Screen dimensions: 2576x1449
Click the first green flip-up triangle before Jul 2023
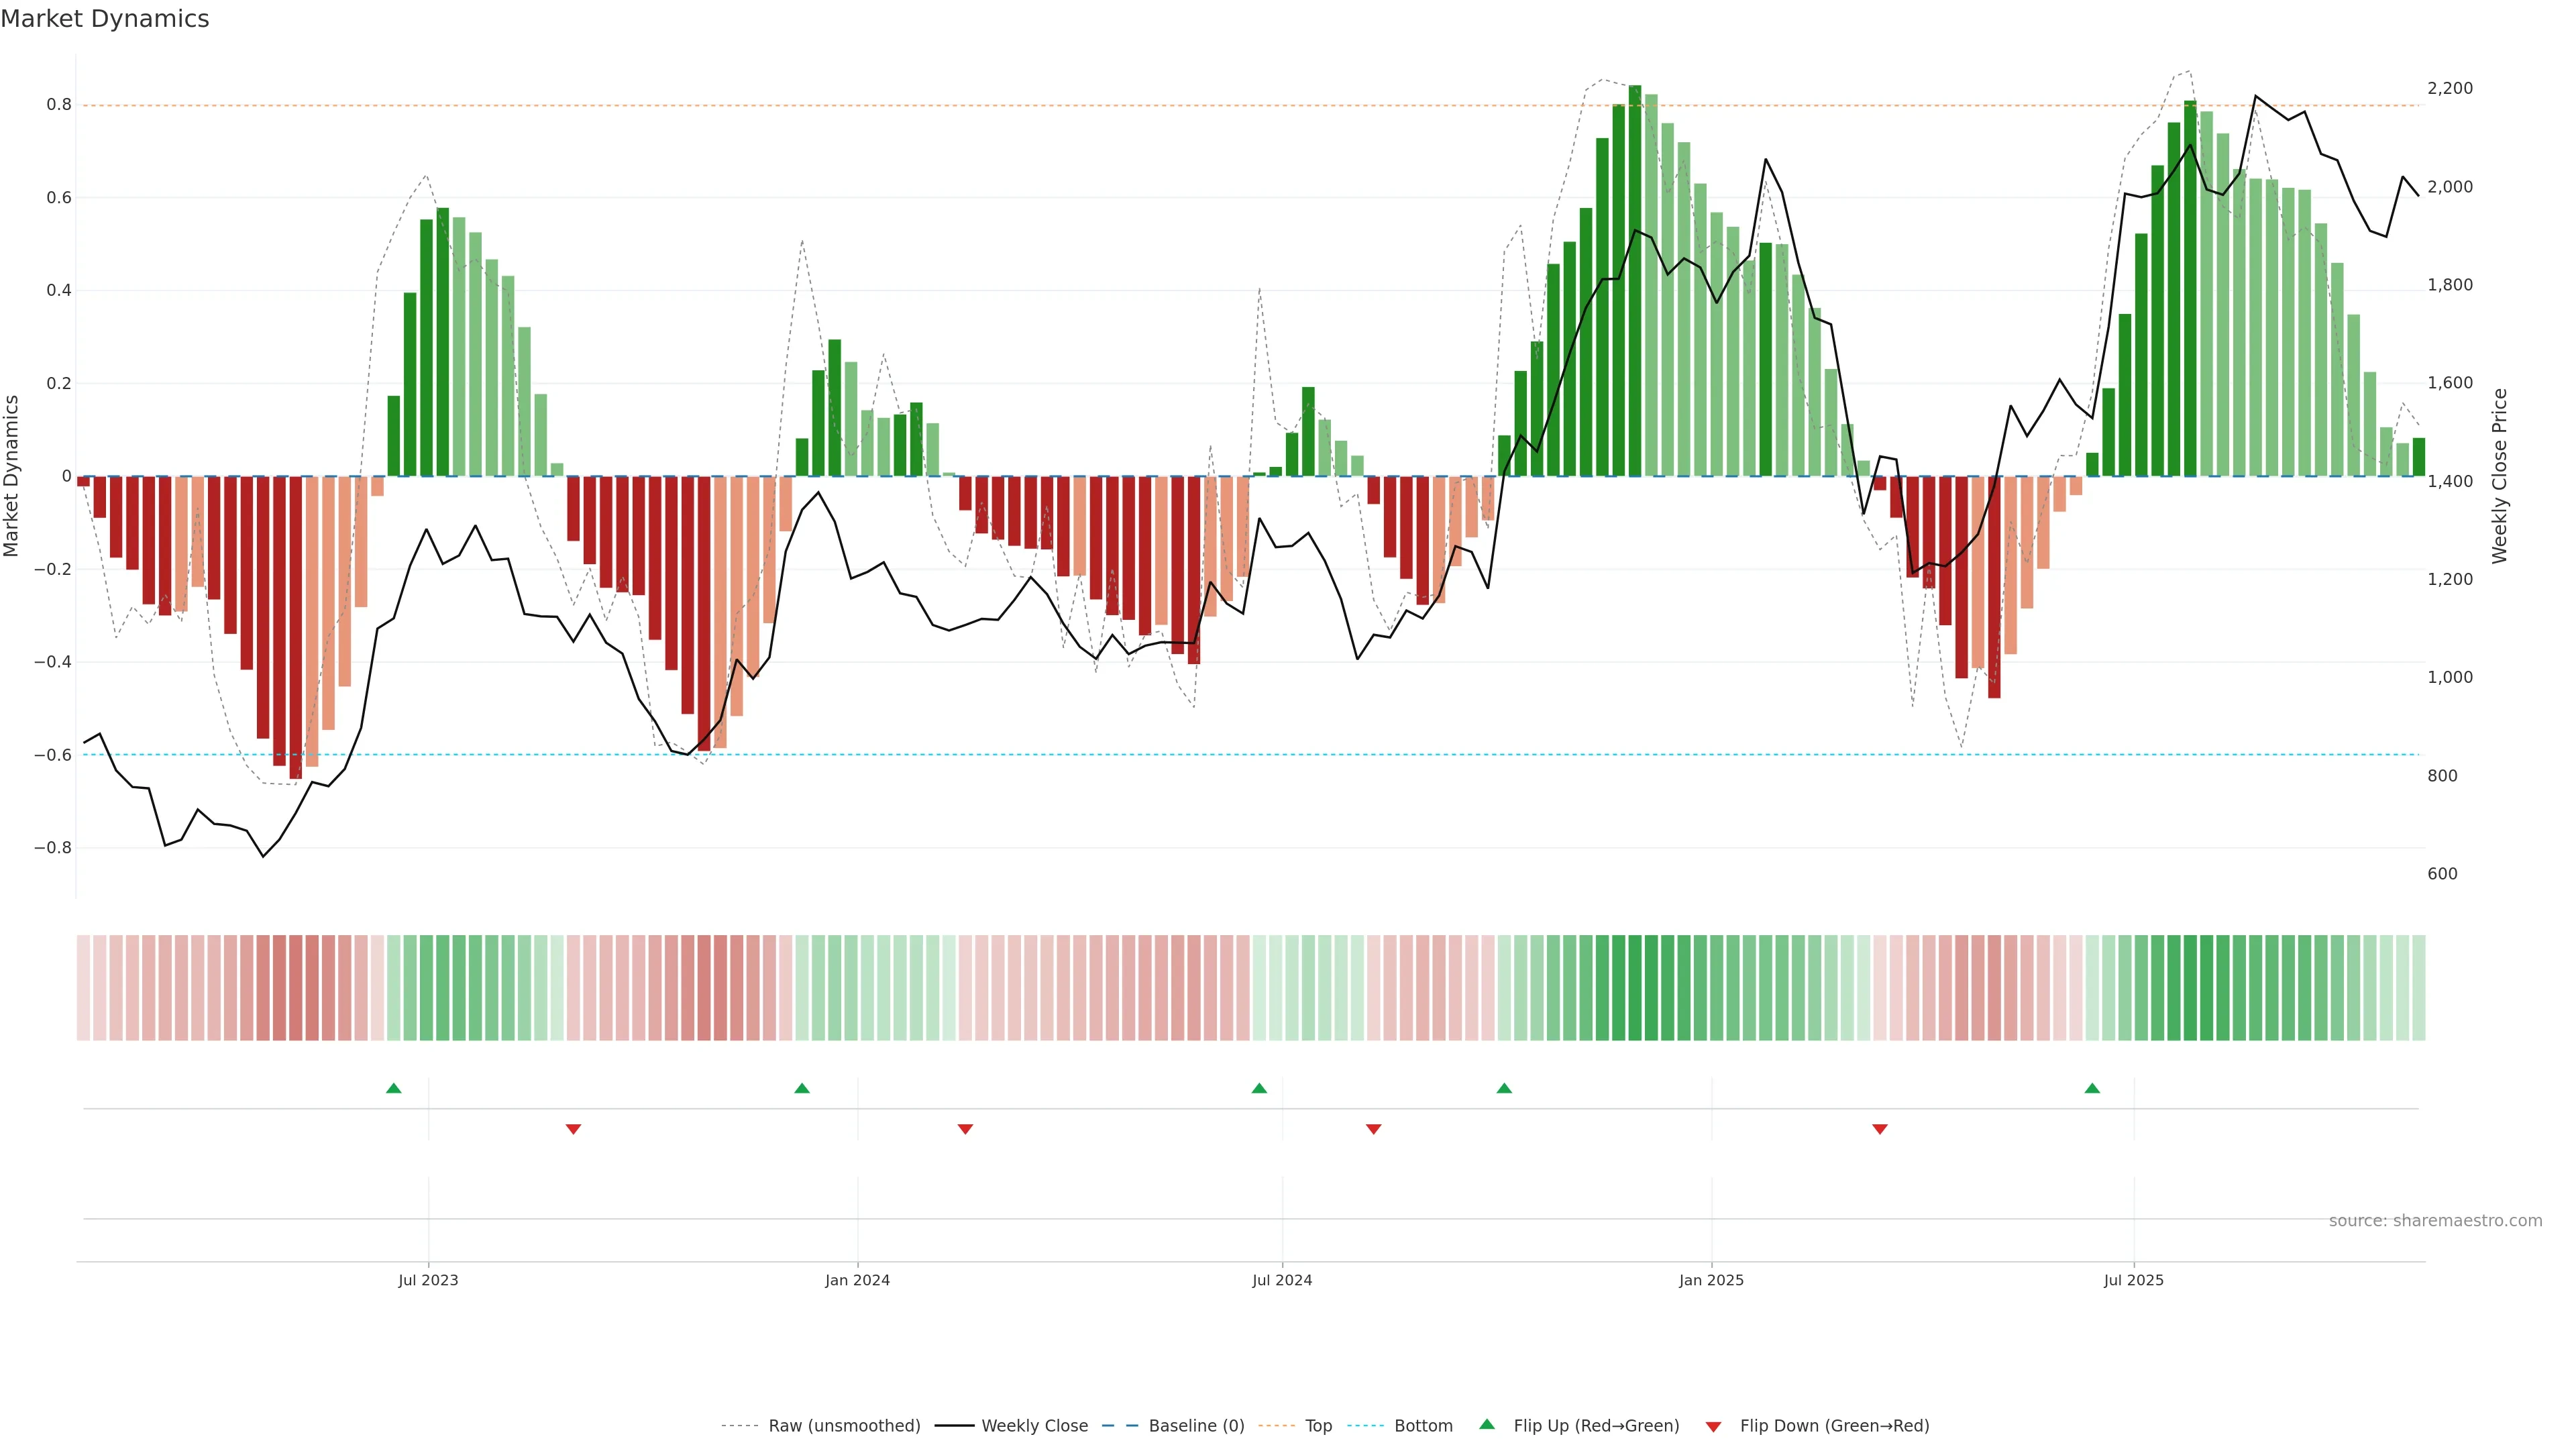click(394, 1088)
